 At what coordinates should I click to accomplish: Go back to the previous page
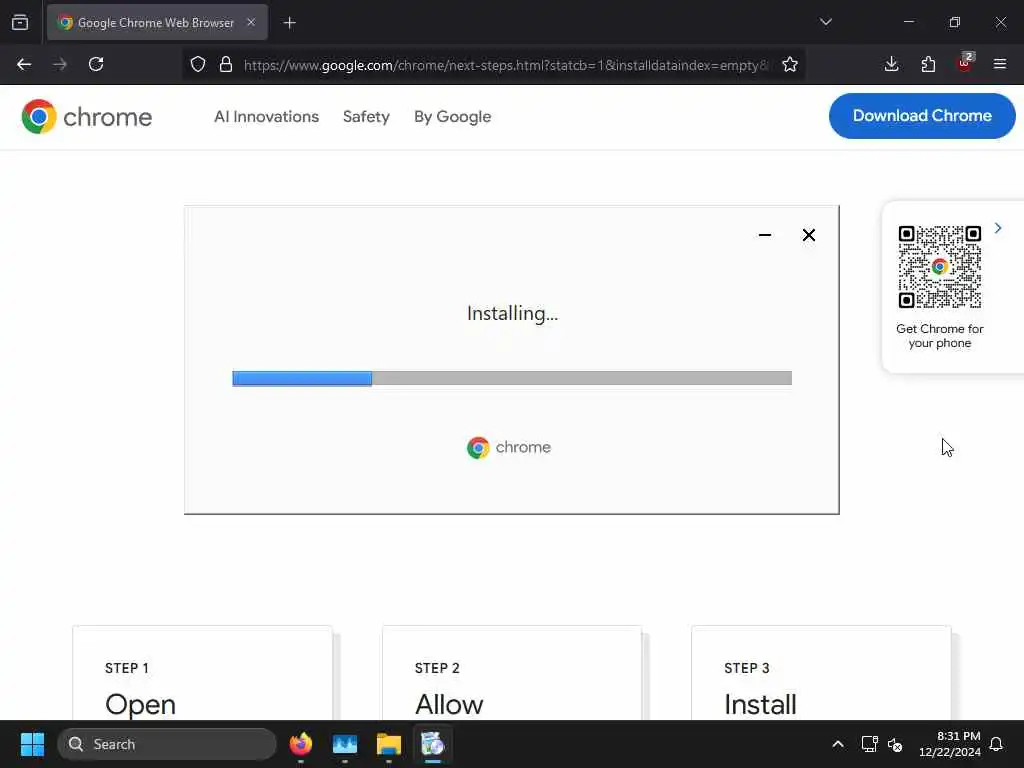24,64
